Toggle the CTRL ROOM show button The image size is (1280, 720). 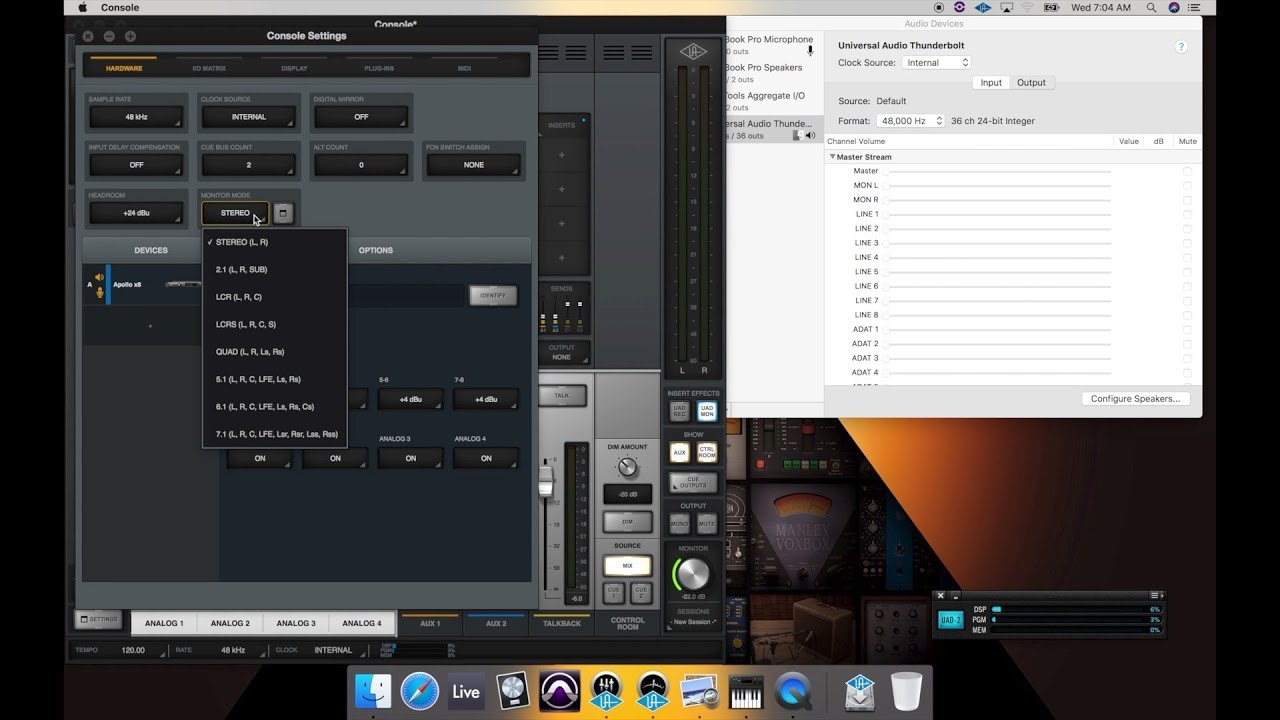pyautogui.click(x=707, y=452)
